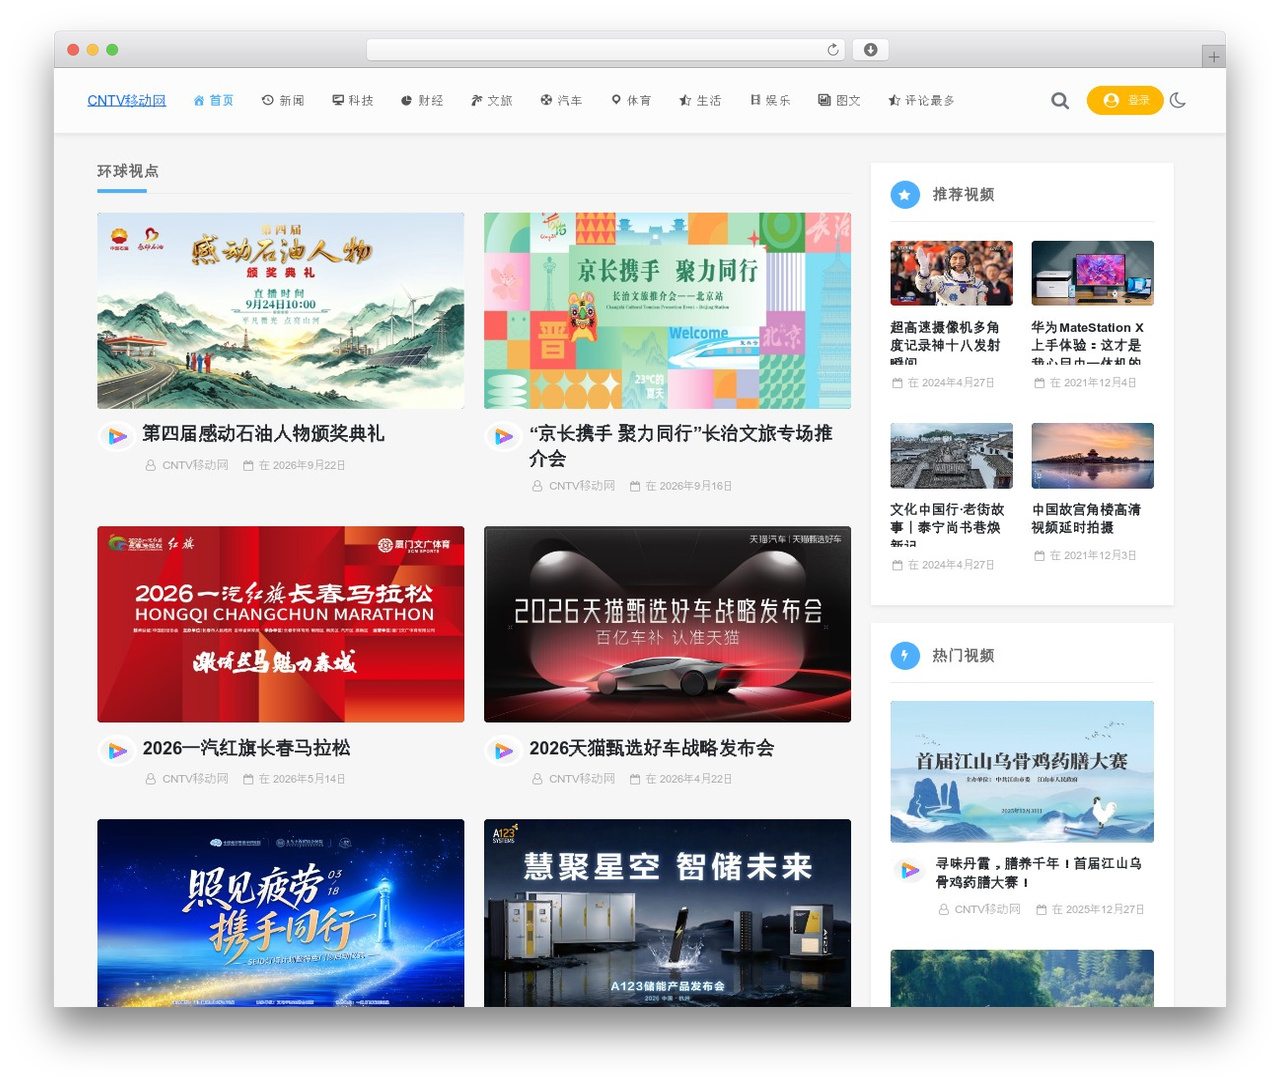
Task: Click the browser reload icon
Action: [x=833, y=49]
